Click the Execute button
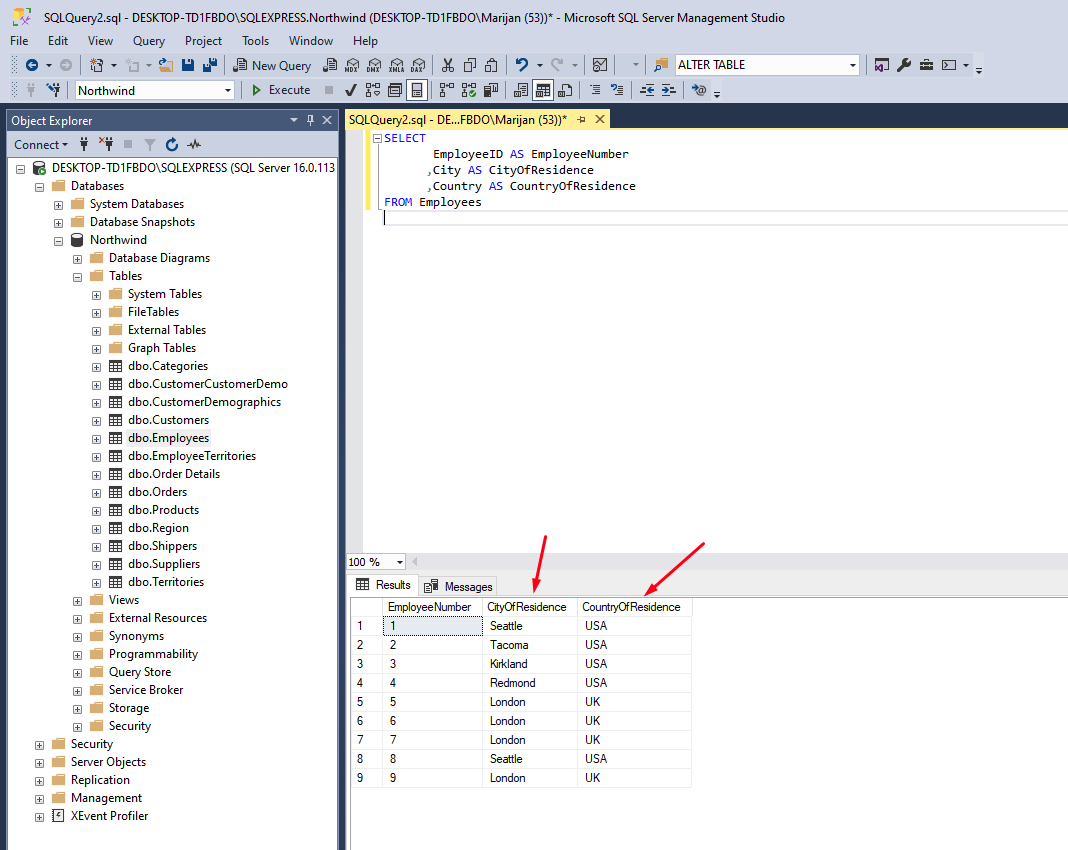 (x=281, y=90)
